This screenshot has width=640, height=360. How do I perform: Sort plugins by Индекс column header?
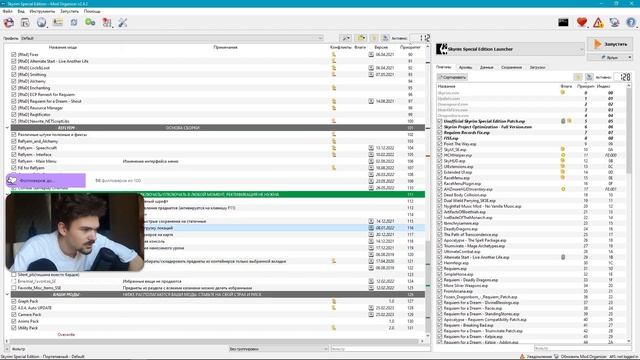603,86
